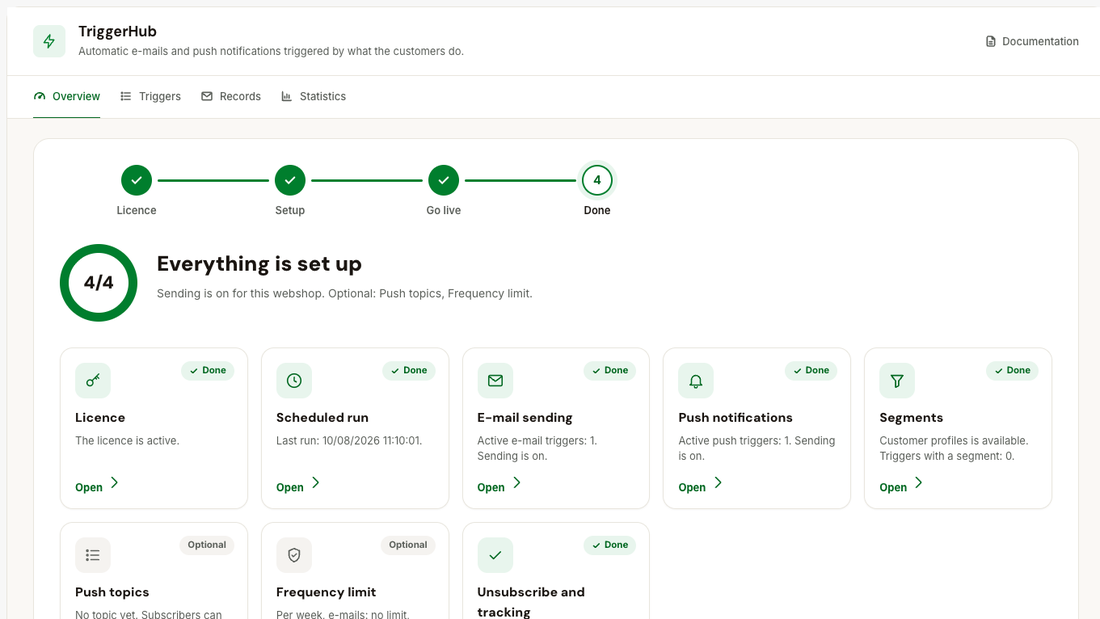This screenshot has width=1100, height=619.
Task: Click the chevron beside Open on Scheduled run card
Action: pos(316,483)
